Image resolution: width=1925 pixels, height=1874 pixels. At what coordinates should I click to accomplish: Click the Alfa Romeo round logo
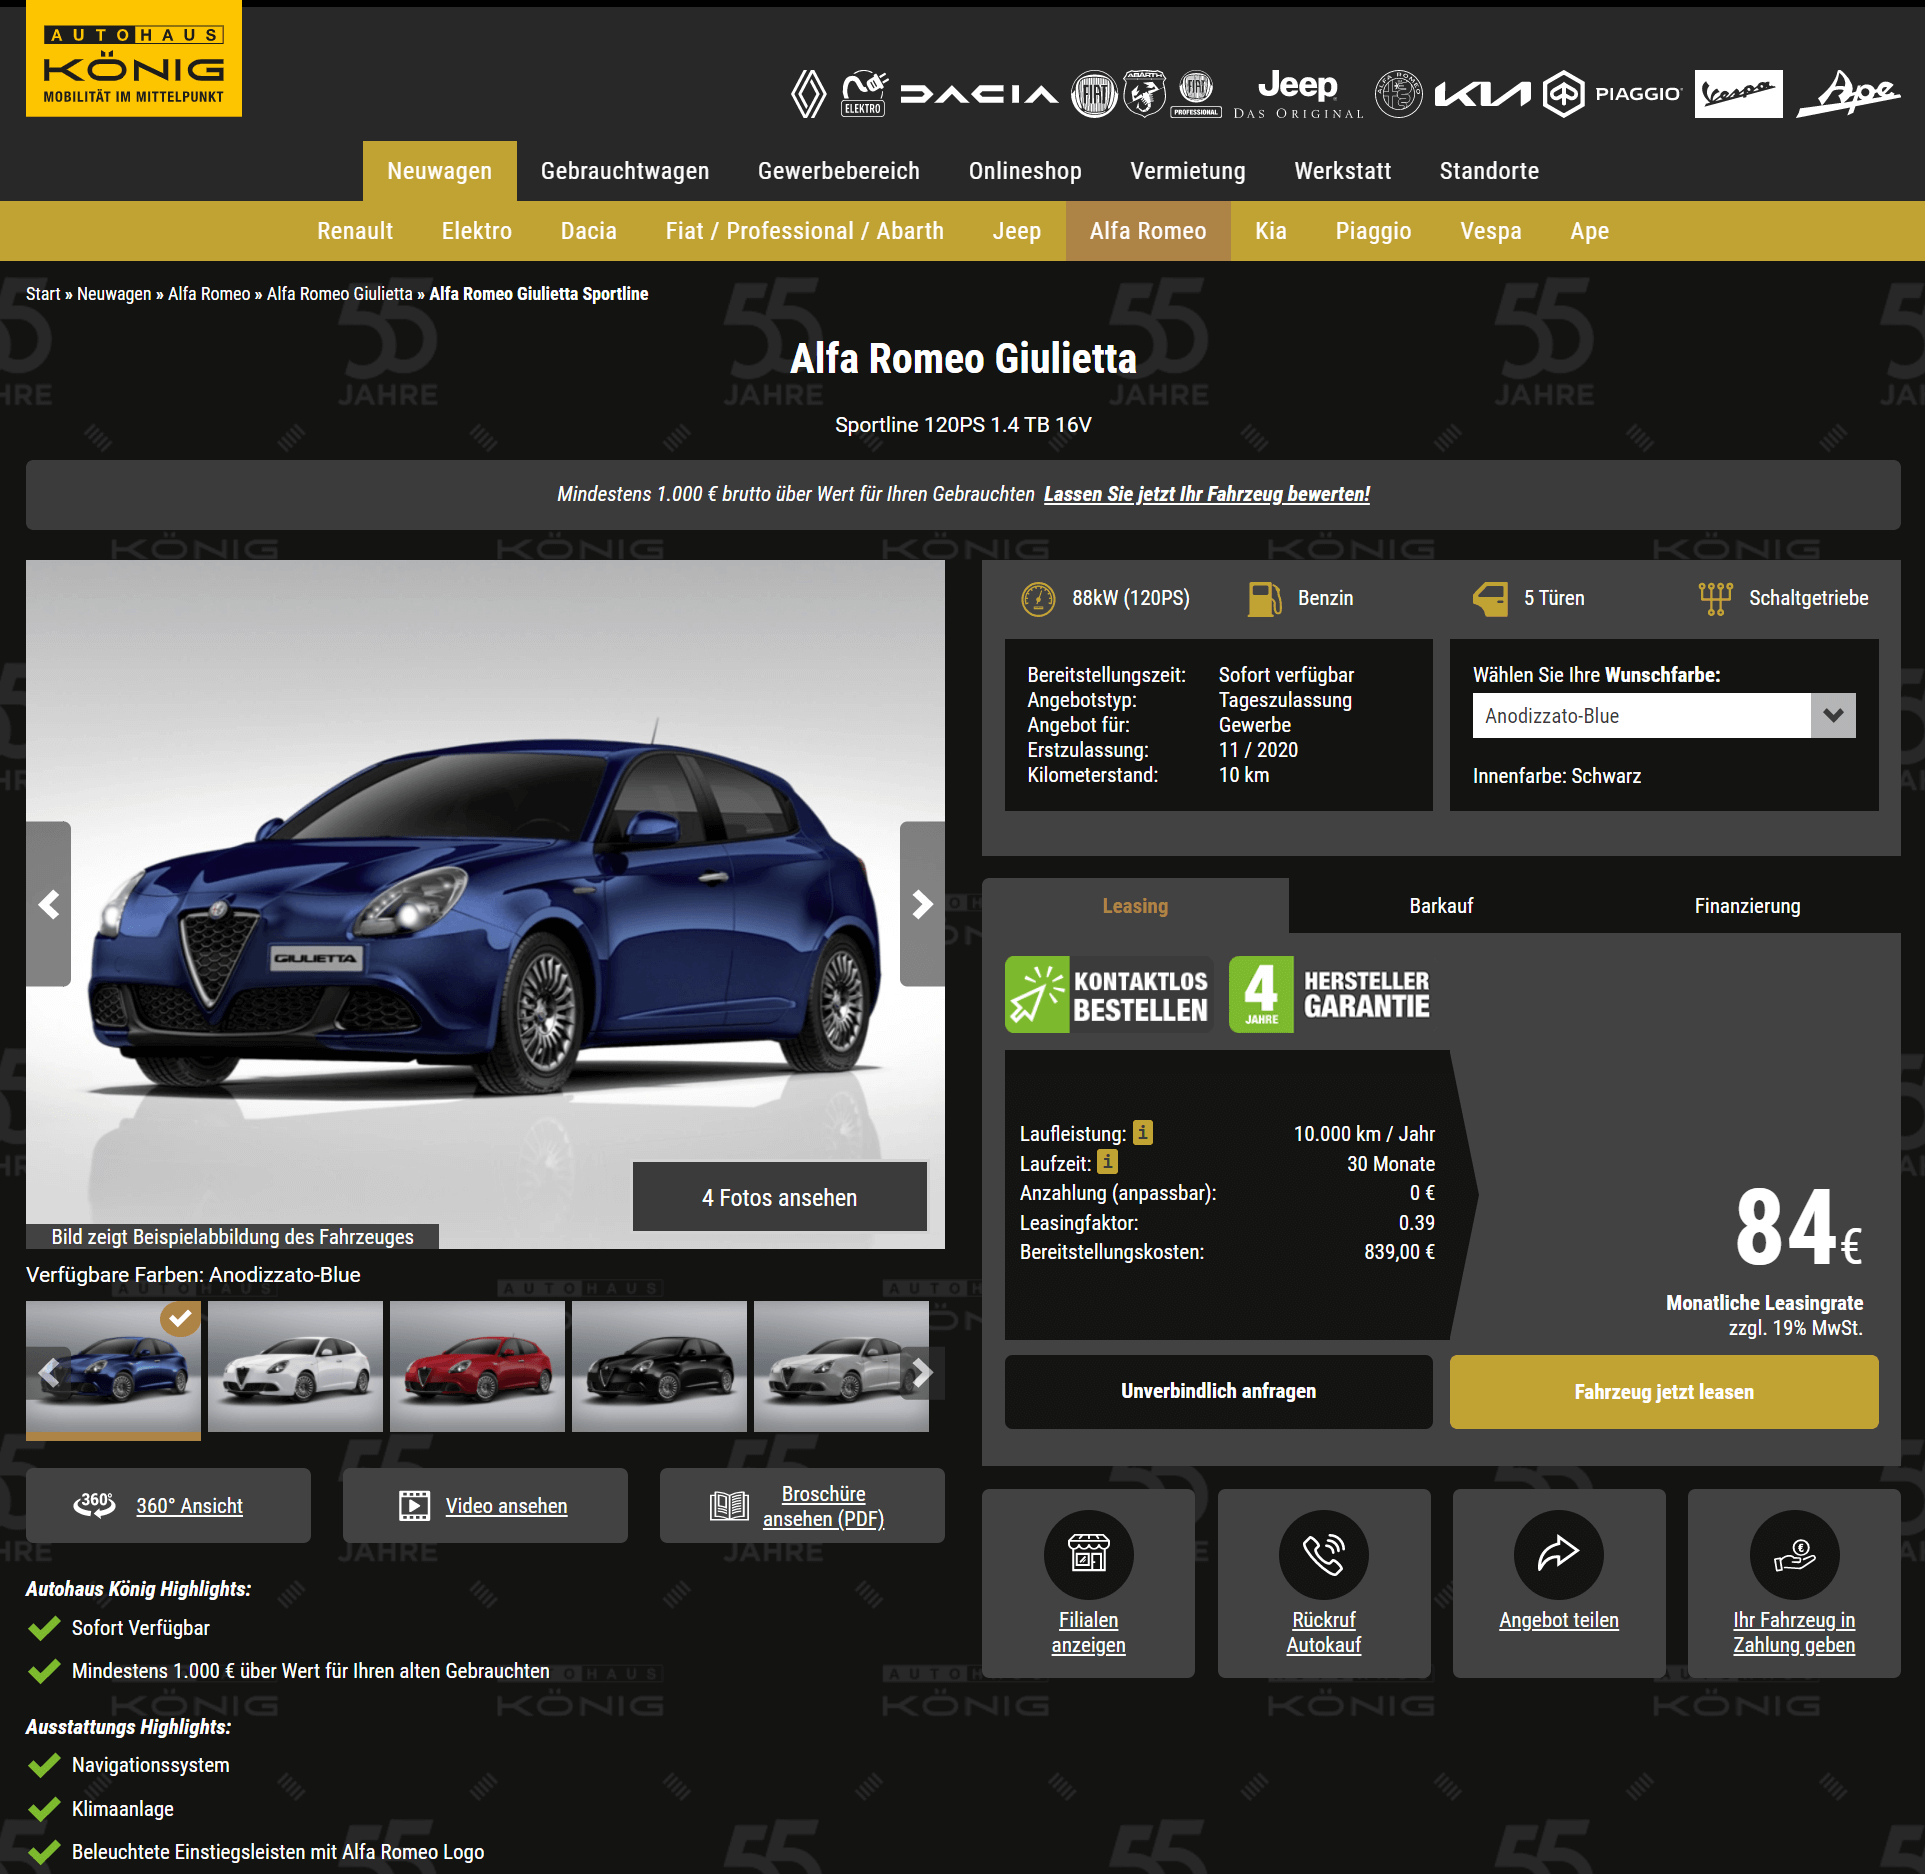point(1399,94)
